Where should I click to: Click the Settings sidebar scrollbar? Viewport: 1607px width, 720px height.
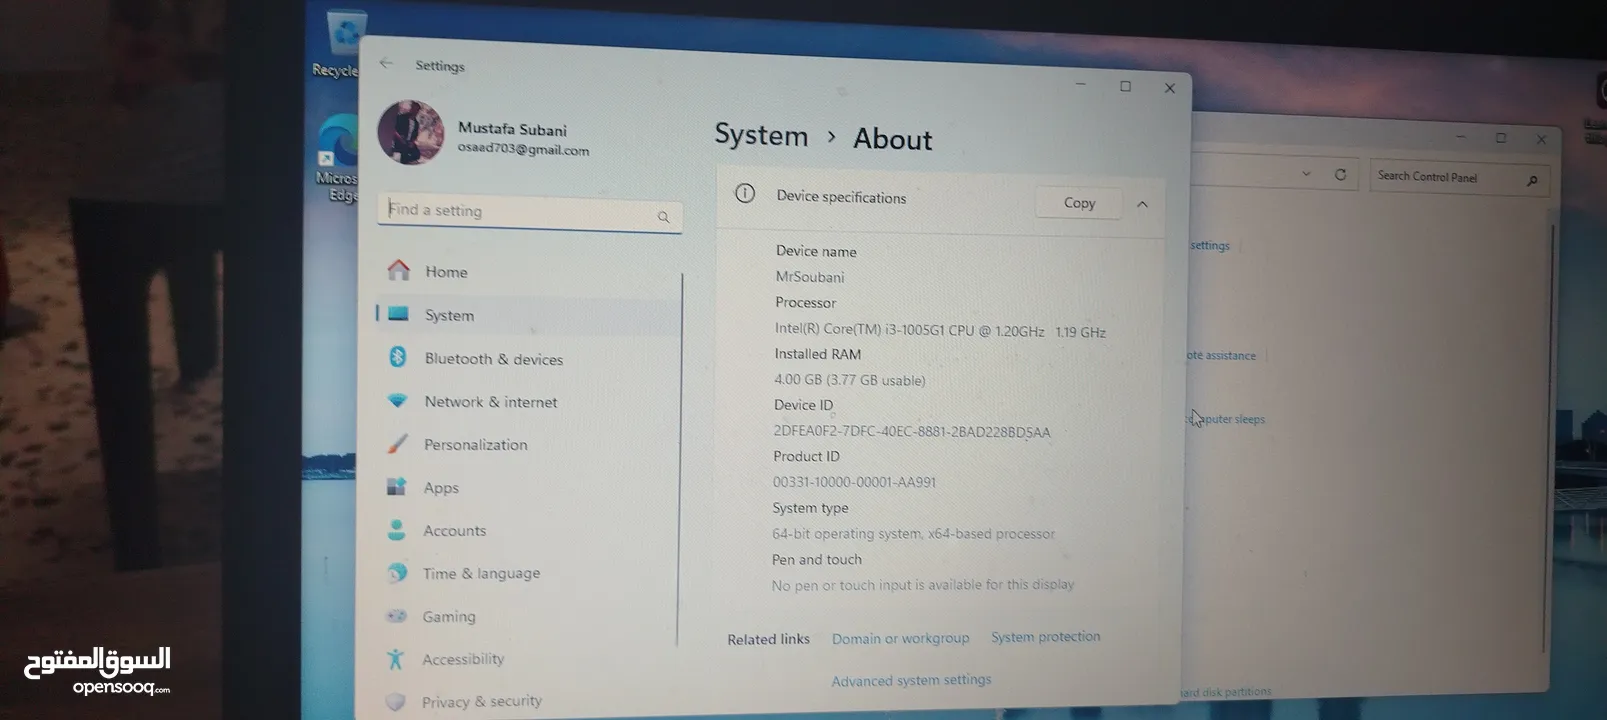coord(680,460)
